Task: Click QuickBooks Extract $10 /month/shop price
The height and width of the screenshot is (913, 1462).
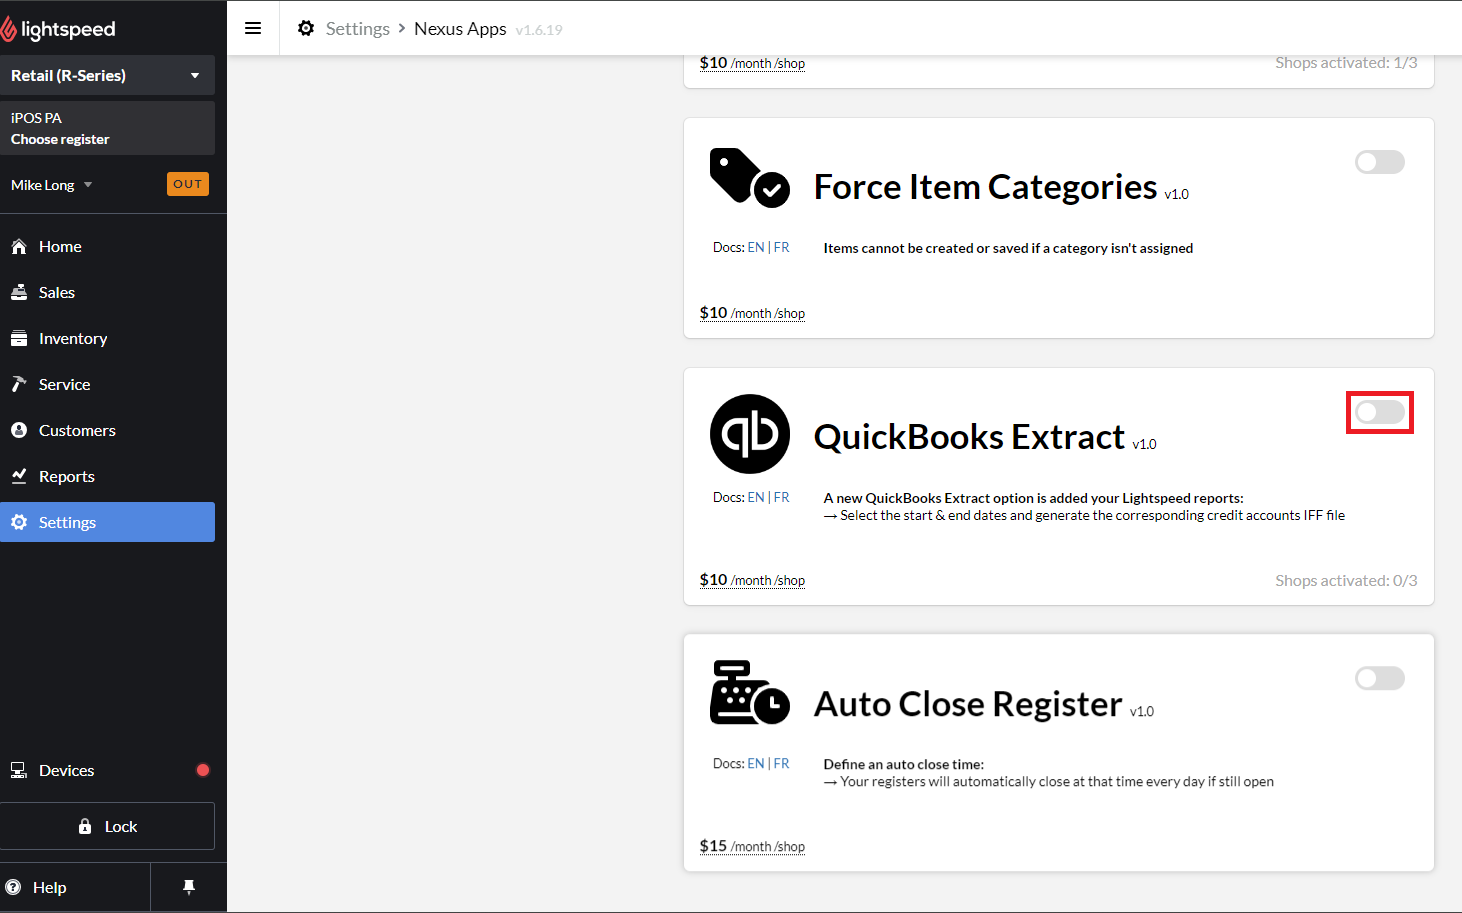Action: pos(752,580)
